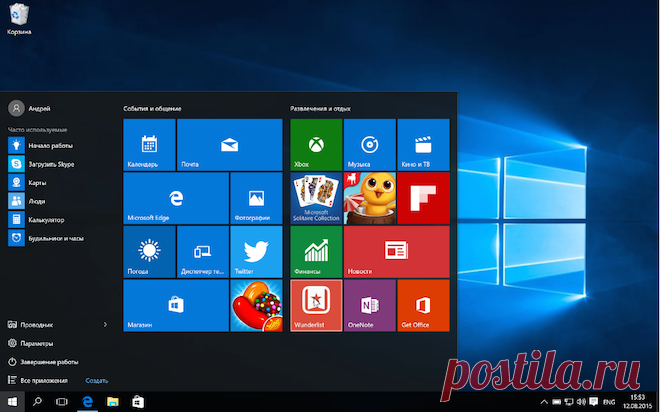Open the Погода weather tile

[149, 252]
